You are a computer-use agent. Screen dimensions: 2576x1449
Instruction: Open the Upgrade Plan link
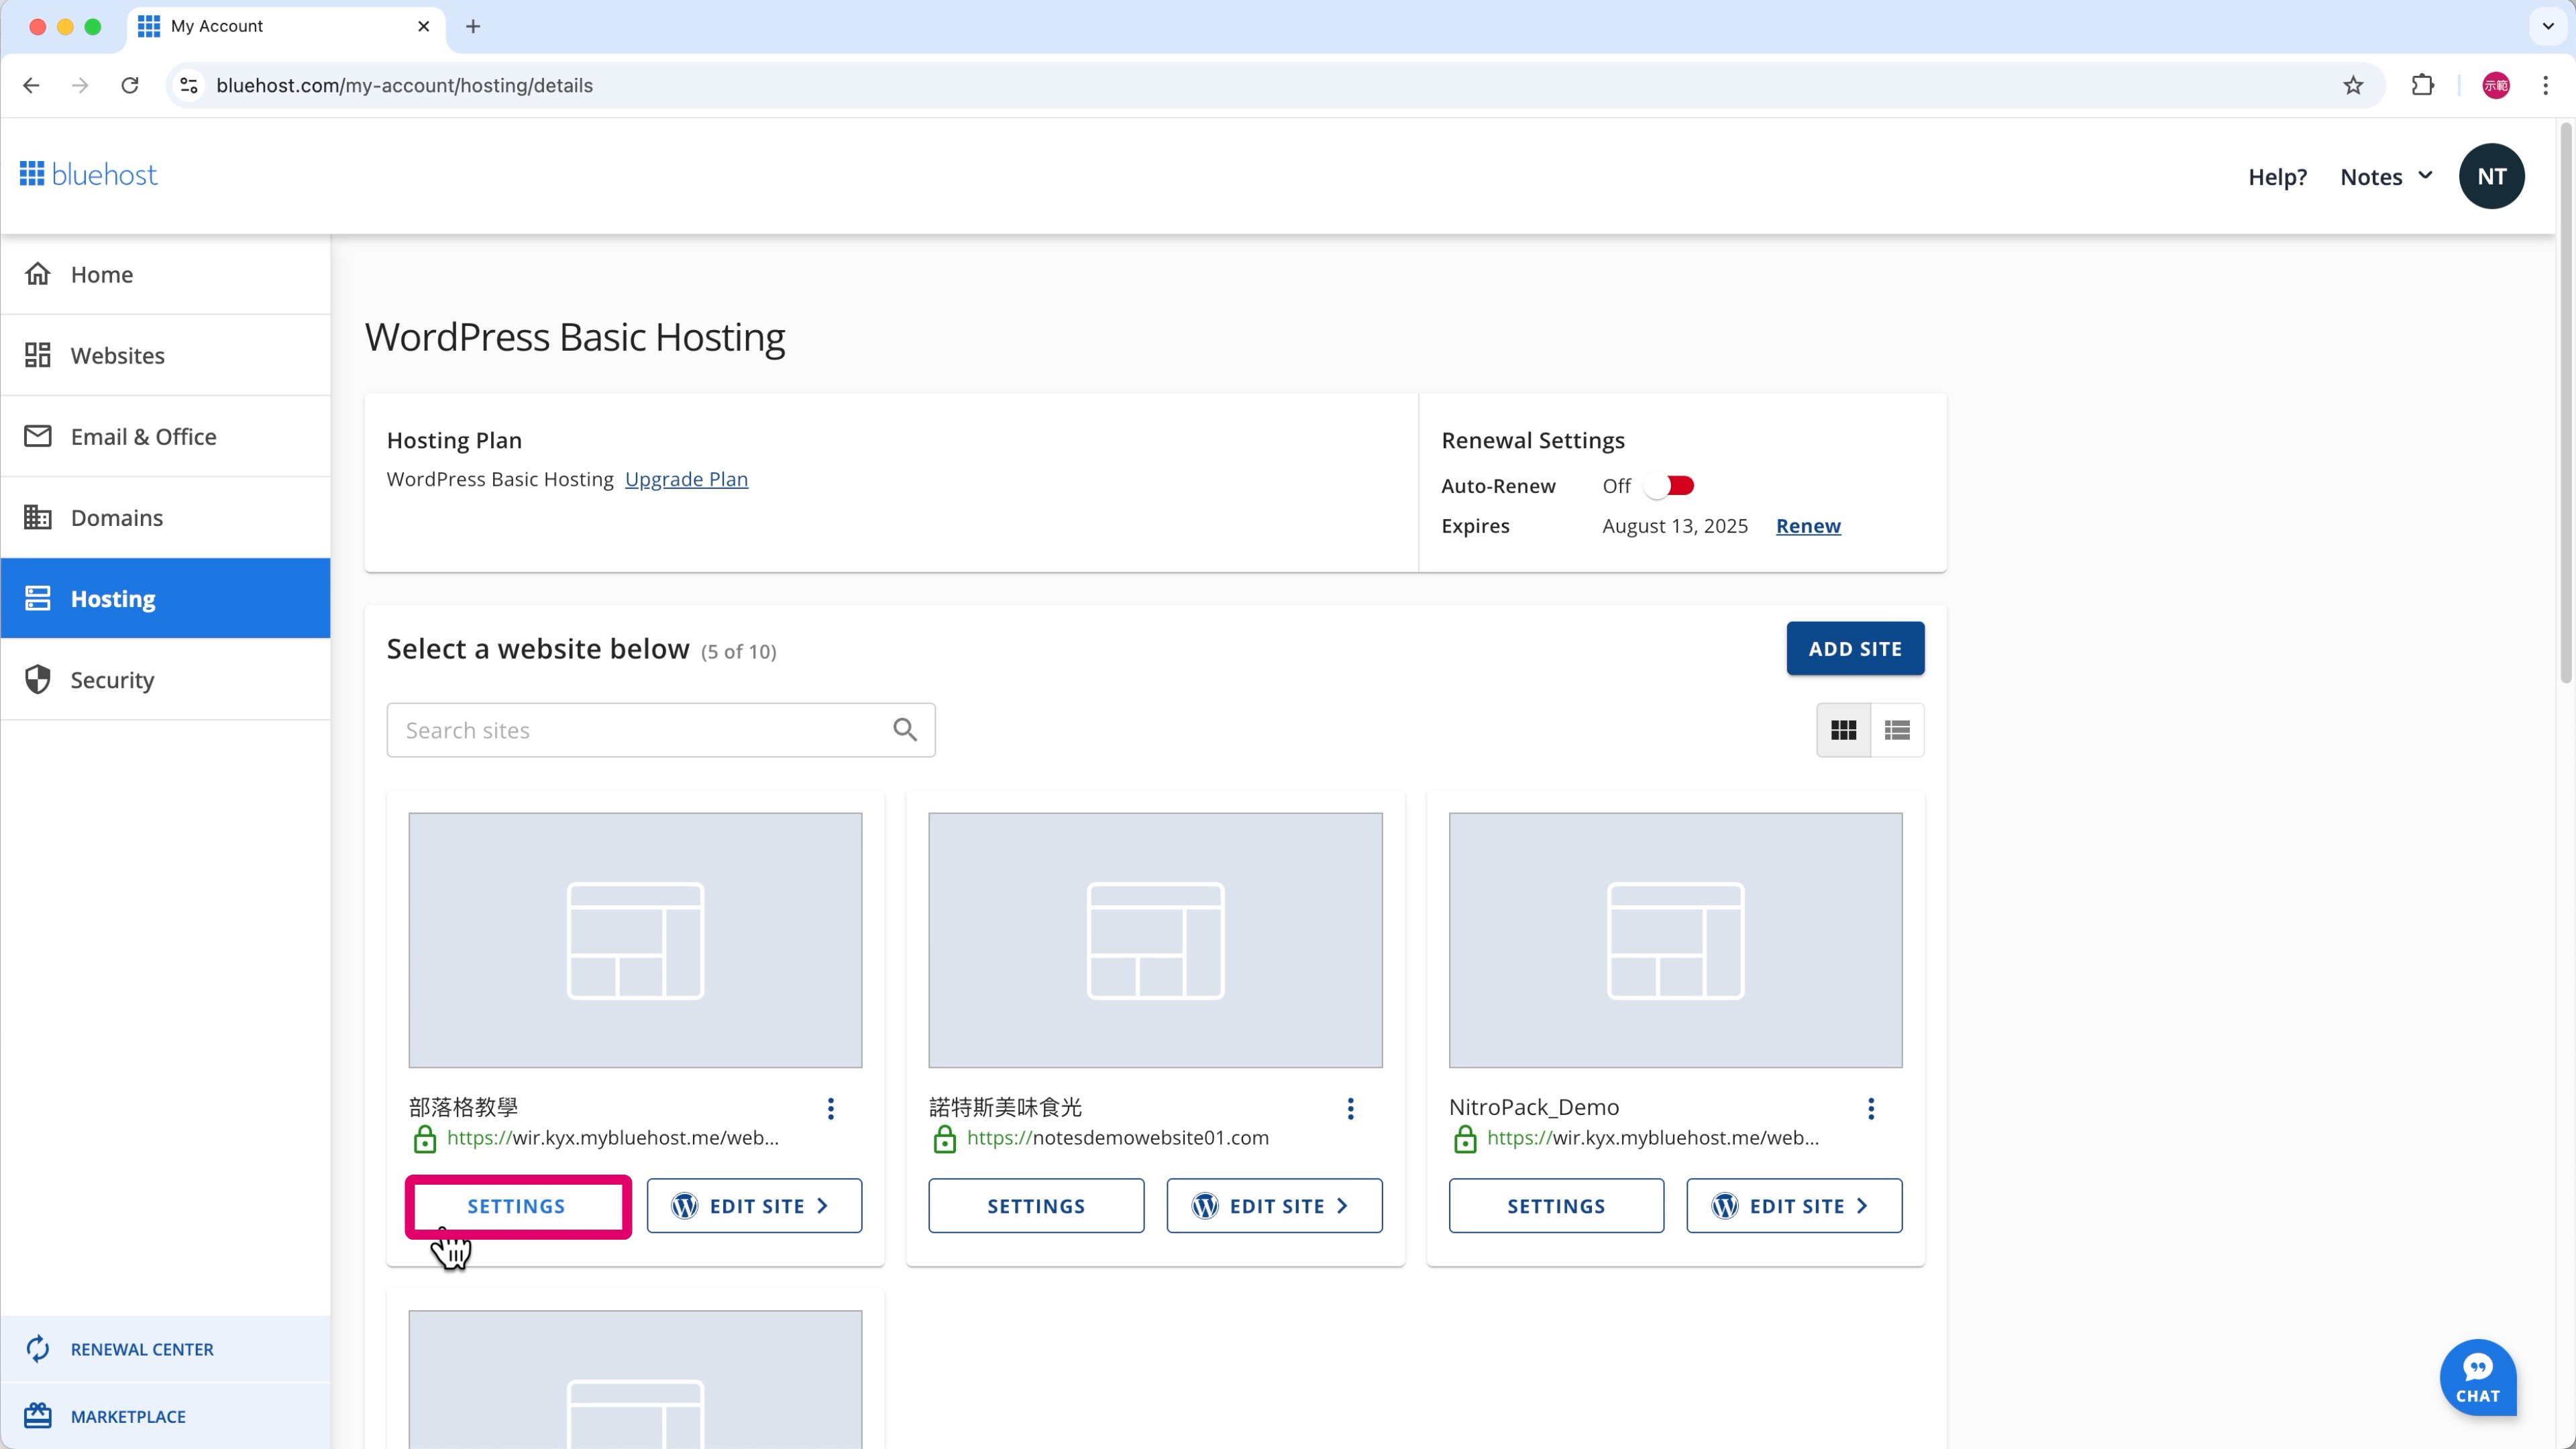(x=685, y=479)
